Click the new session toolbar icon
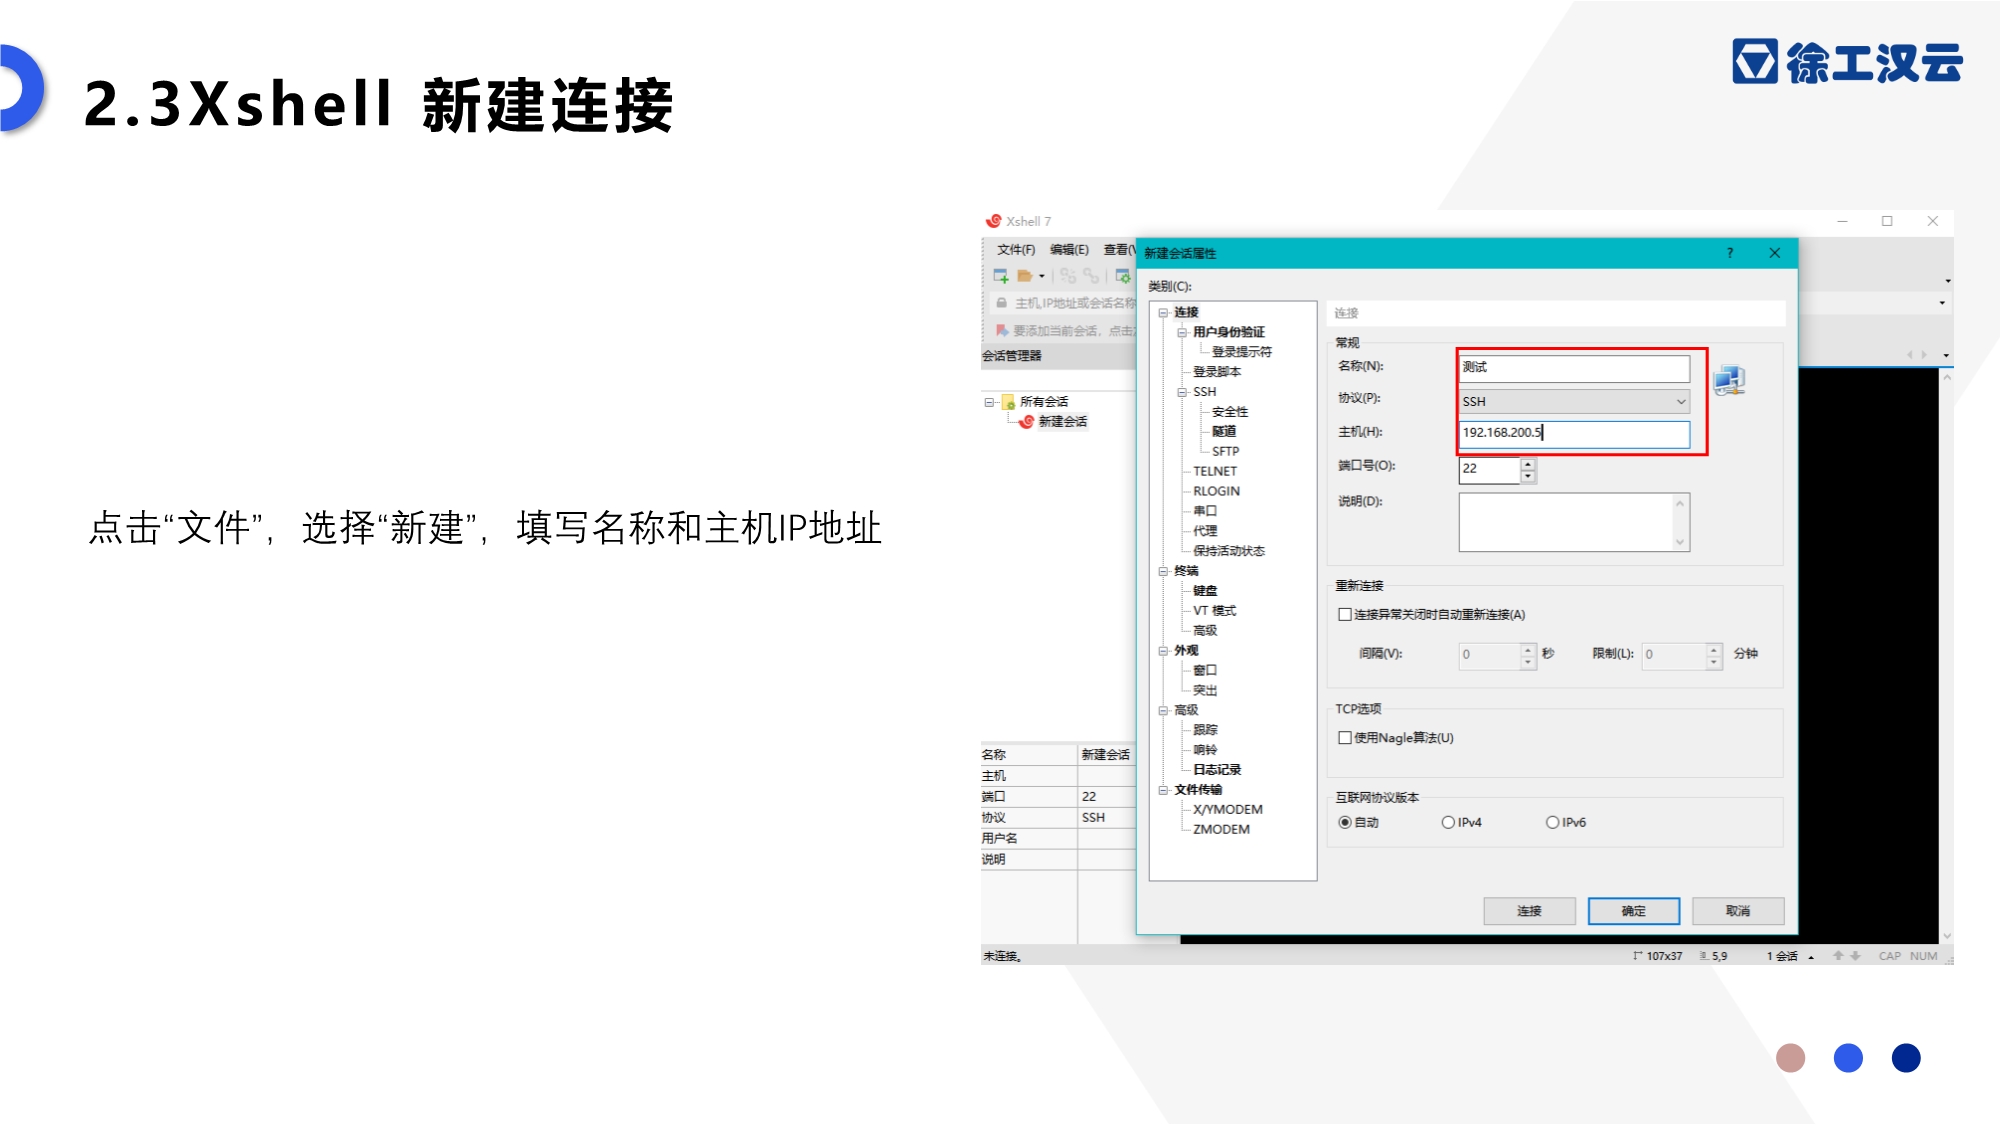 (1001, 276)
